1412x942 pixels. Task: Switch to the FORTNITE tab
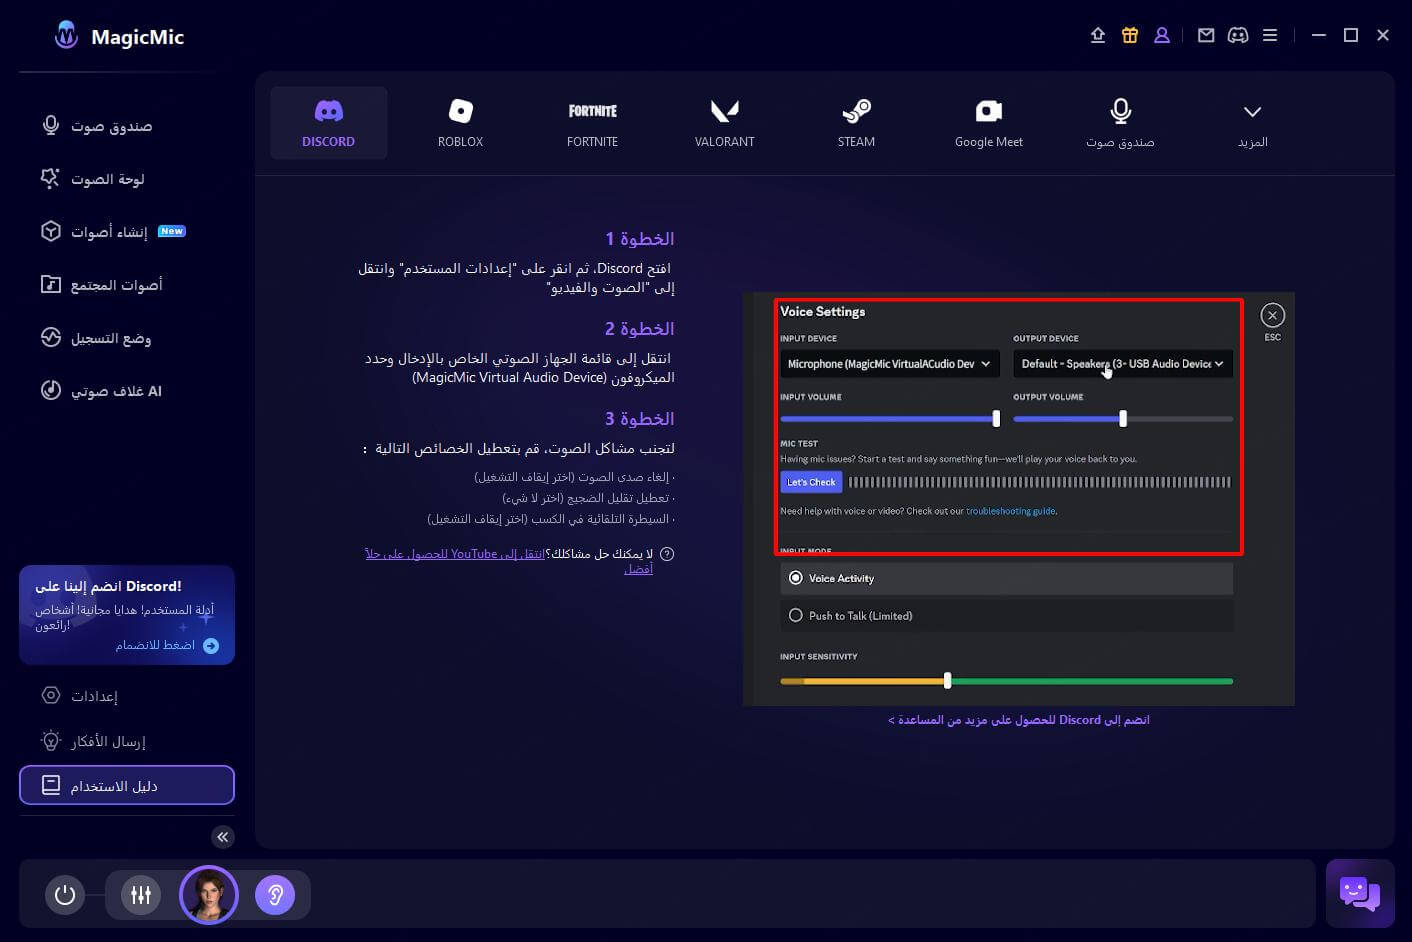tap(592, 123)
